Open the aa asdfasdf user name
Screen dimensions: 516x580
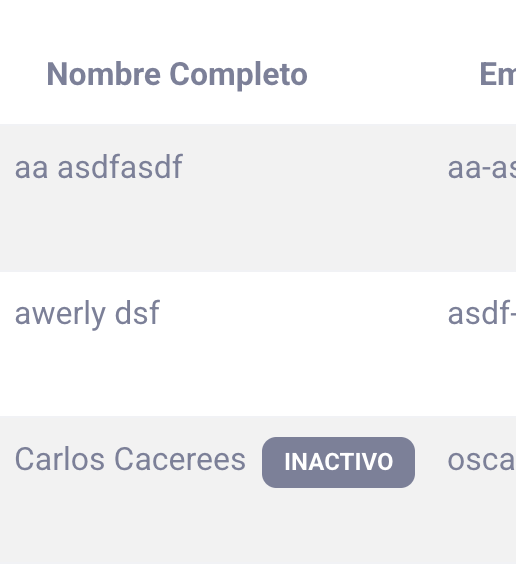[98, 167]
